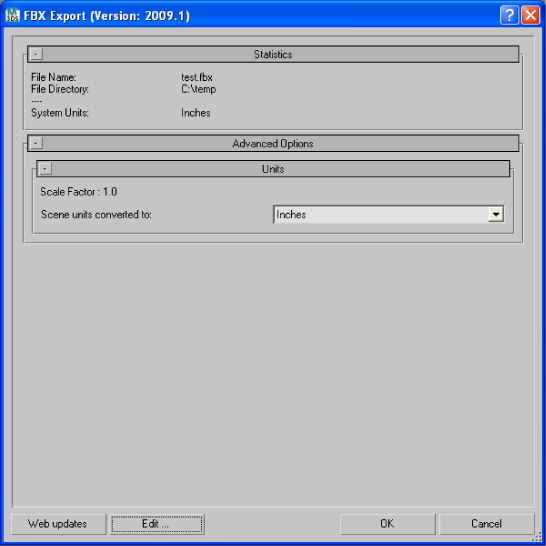Close the FBX Export dialog
This screenshot has width=546, height=546.
point(530,15)
